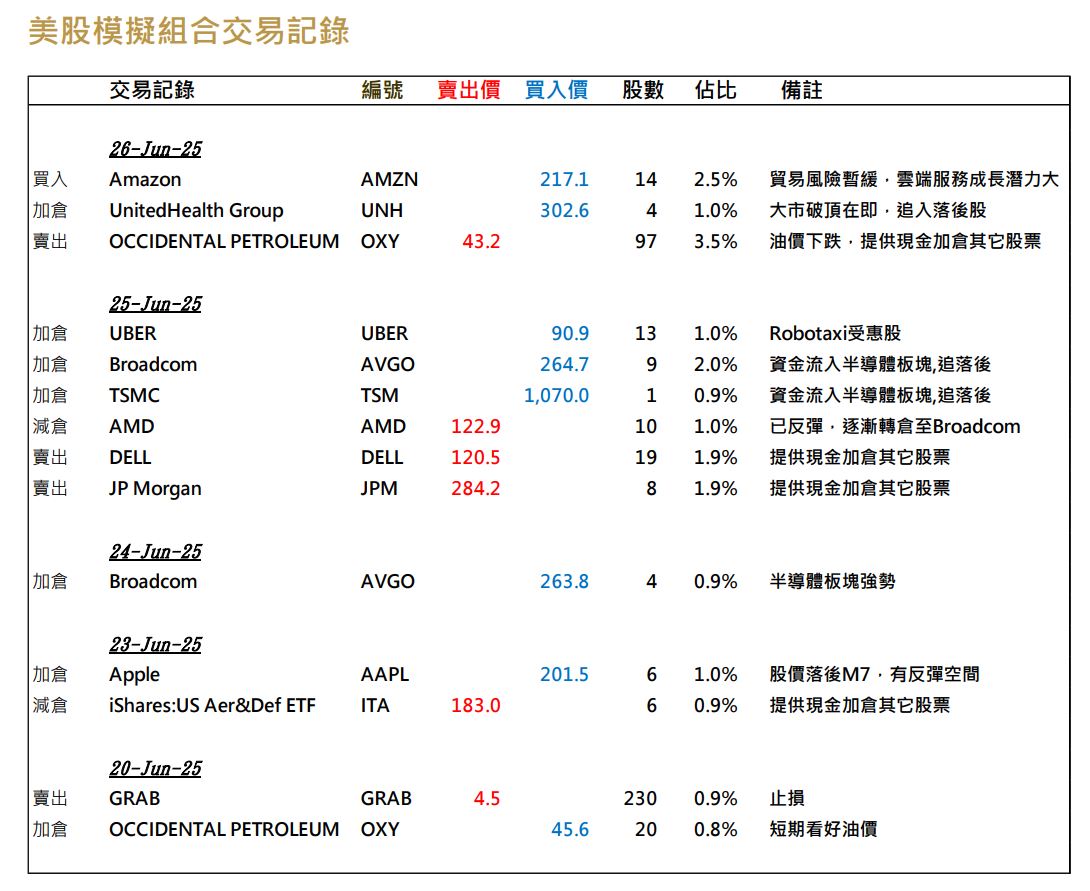Click the remark 貿易風險暫緩，雲端服務成長潛力大

914,179
